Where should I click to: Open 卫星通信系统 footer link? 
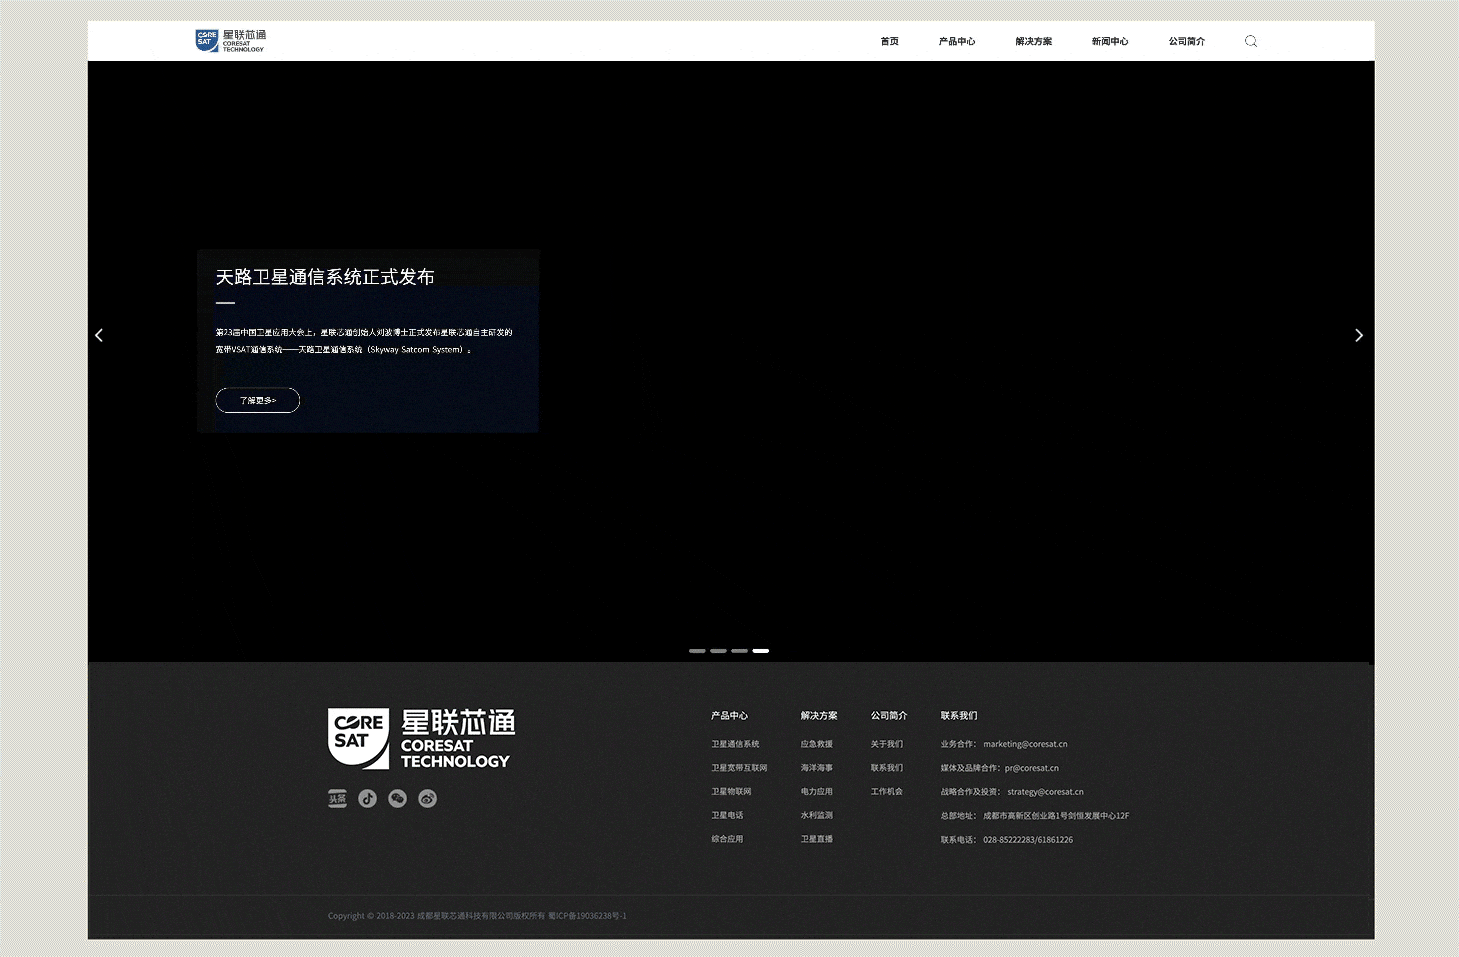click(735, 744)
